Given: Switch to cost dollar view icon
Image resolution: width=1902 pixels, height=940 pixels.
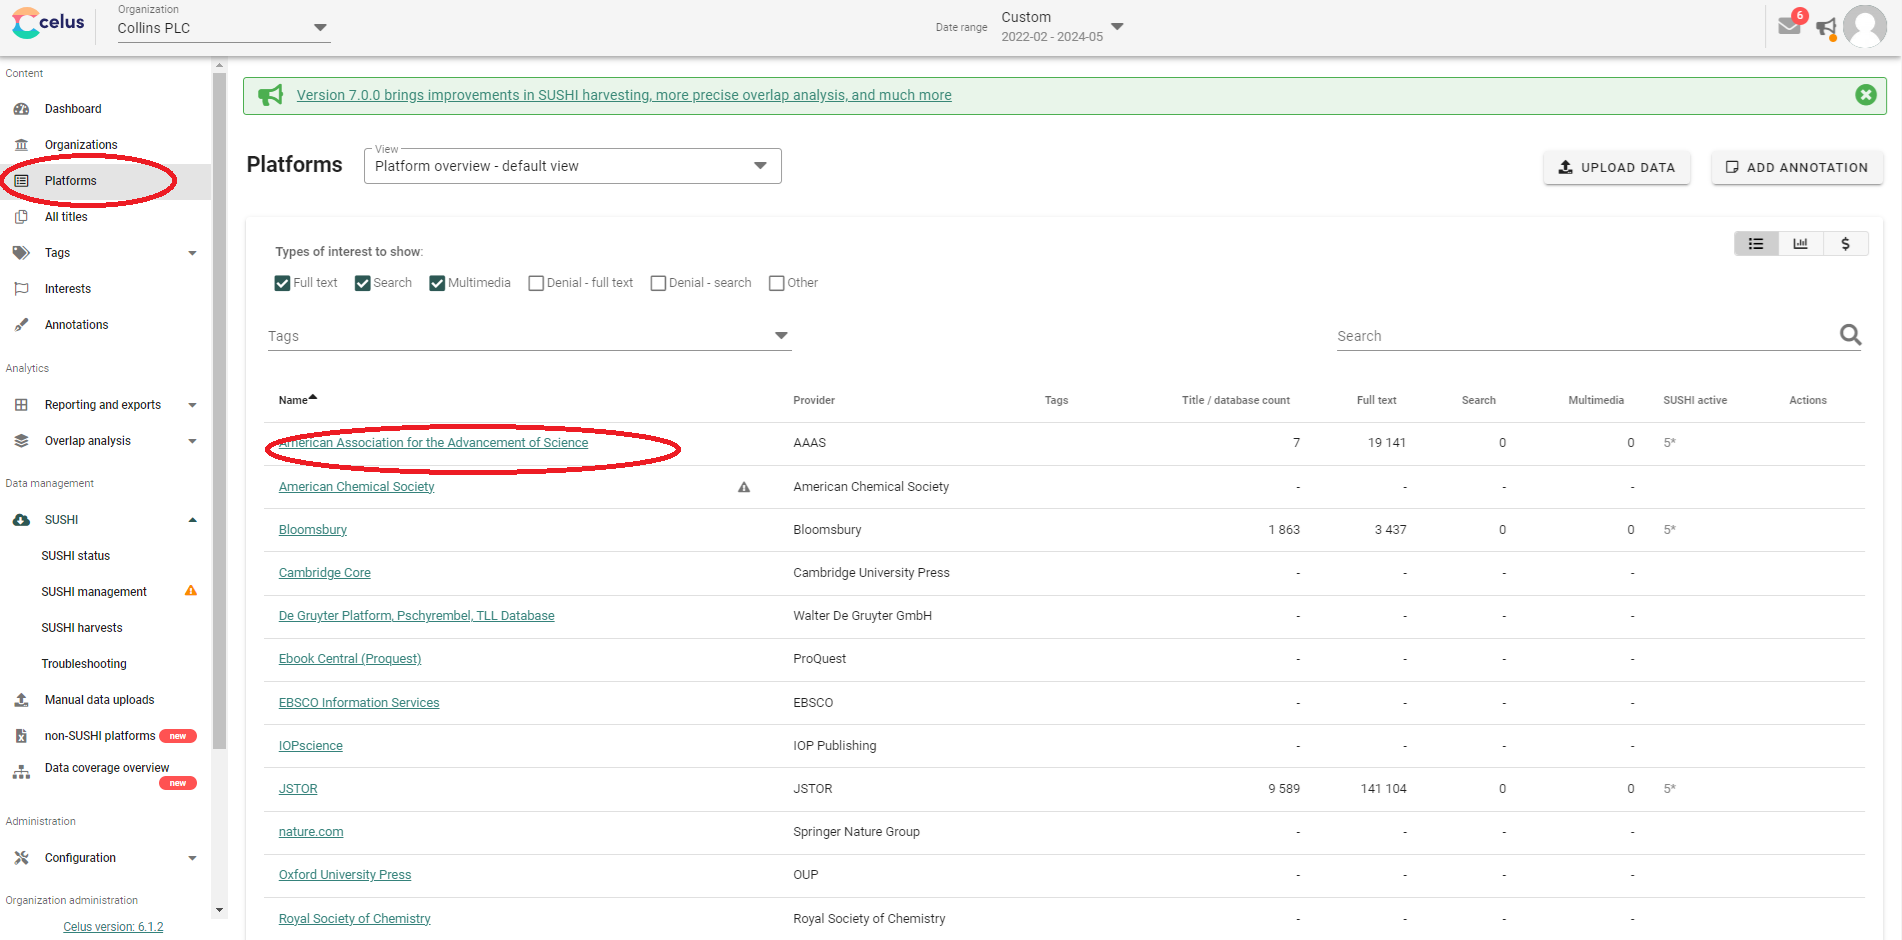Looking at the screenshot, I should 1846,243.
